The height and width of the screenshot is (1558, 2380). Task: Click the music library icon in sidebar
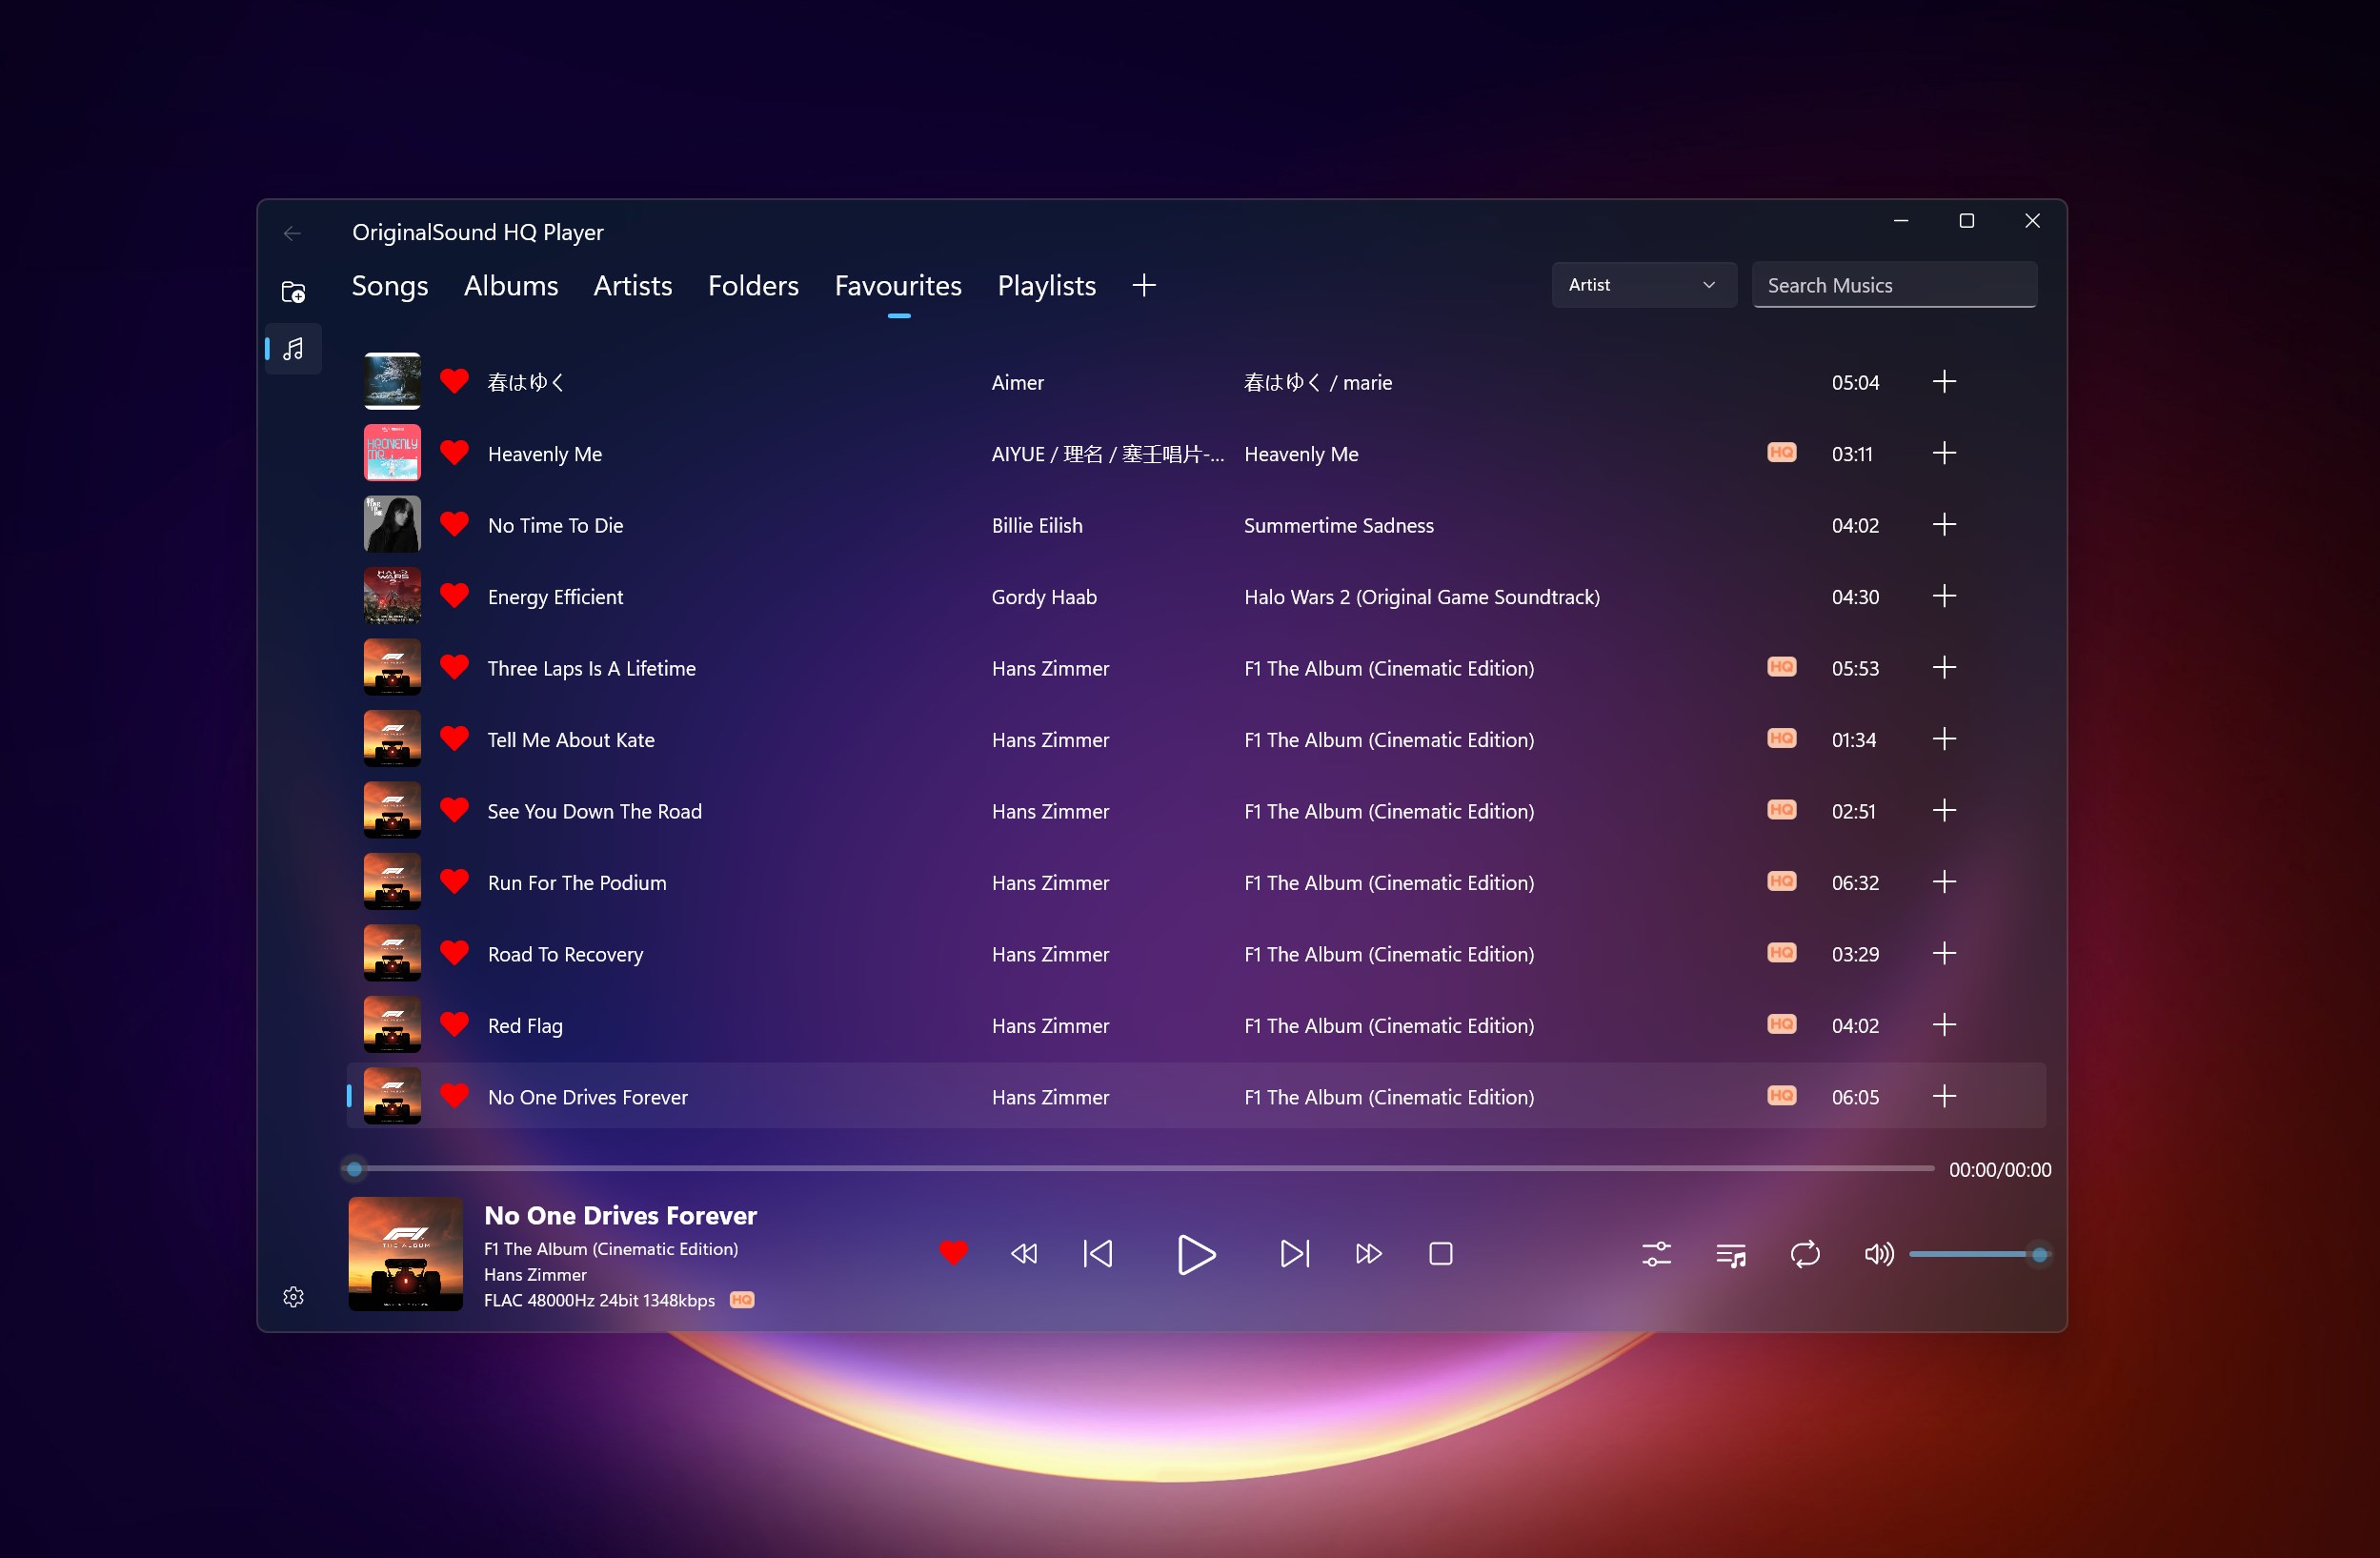coord(293,348)
